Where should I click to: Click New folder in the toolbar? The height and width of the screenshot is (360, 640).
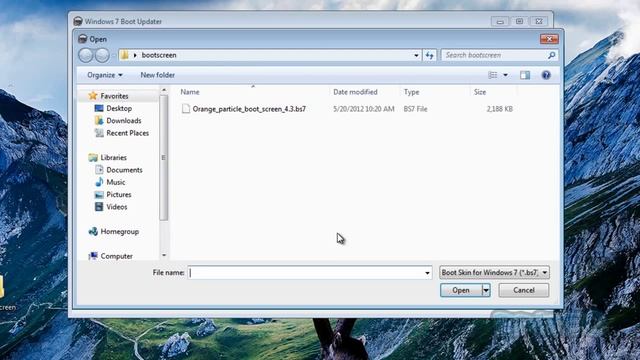pyautogui.click(x=158, y=75)
